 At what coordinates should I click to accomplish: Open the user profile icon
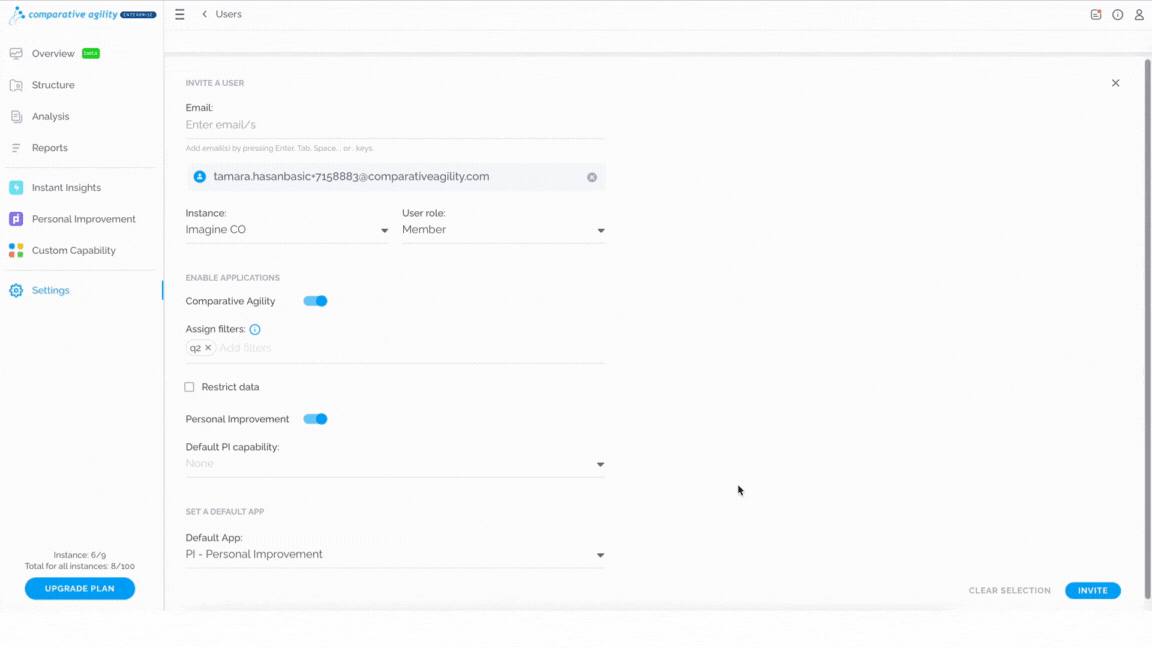pos(1139,14)
